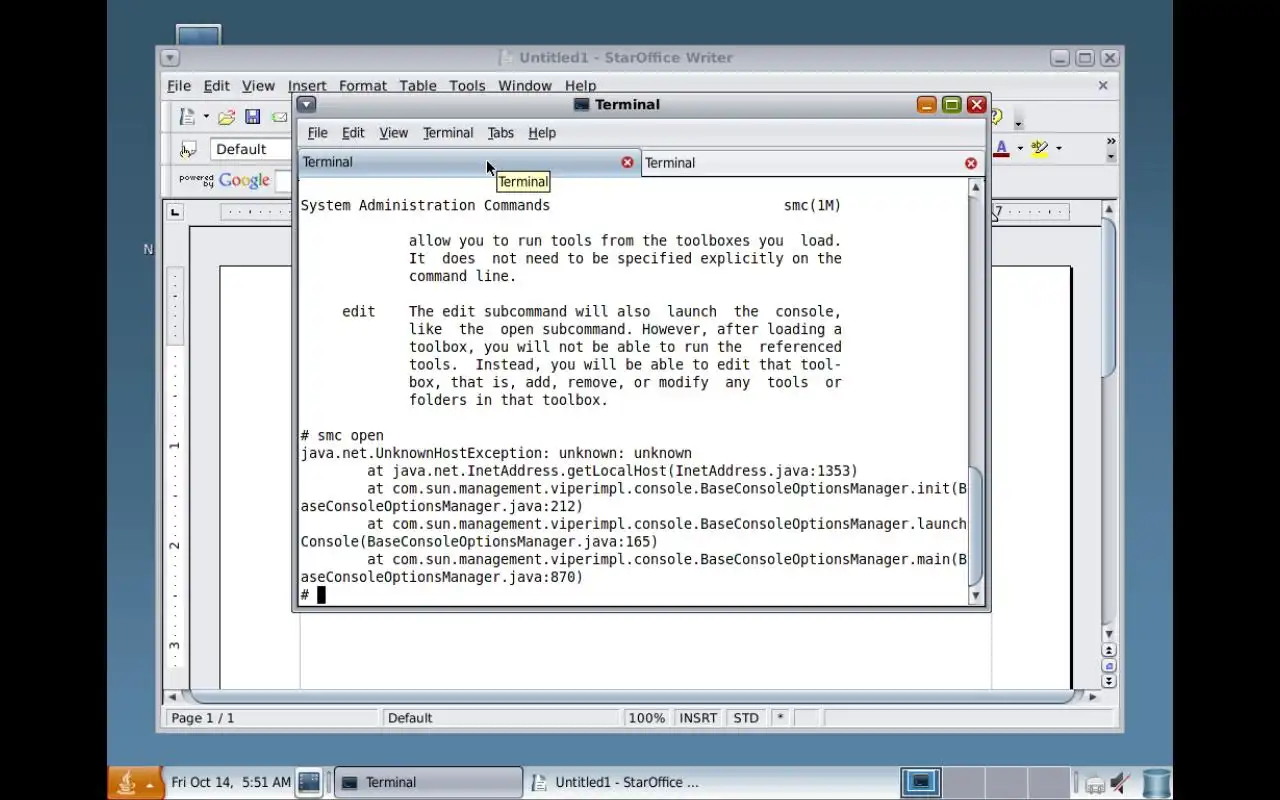Screen dimensions: 1280x800
Task: Open the Font Color dropdown arrow
Action: pyautogui.click(x=1020, y=149)
